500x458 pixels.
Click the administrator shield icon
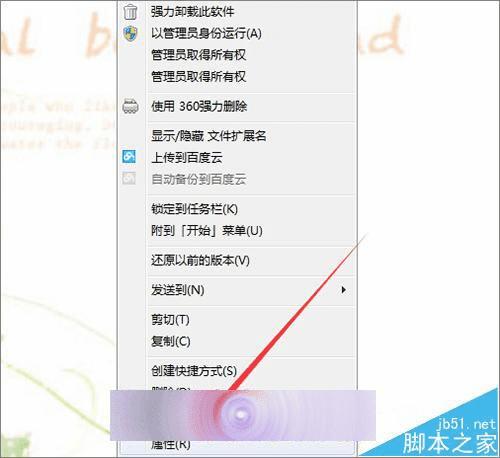tap(130, 33)
